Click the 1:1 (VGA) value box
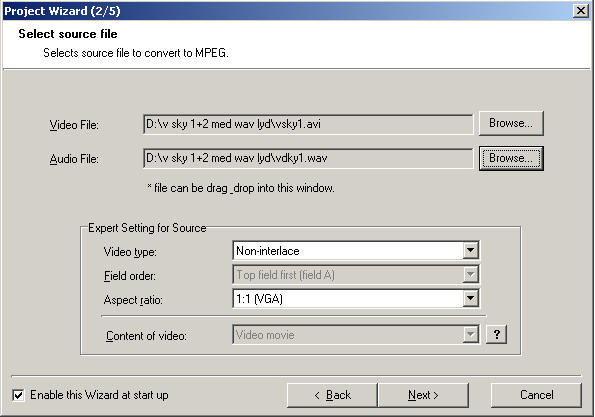The image size is (595, 417). [x=348, y=299]
